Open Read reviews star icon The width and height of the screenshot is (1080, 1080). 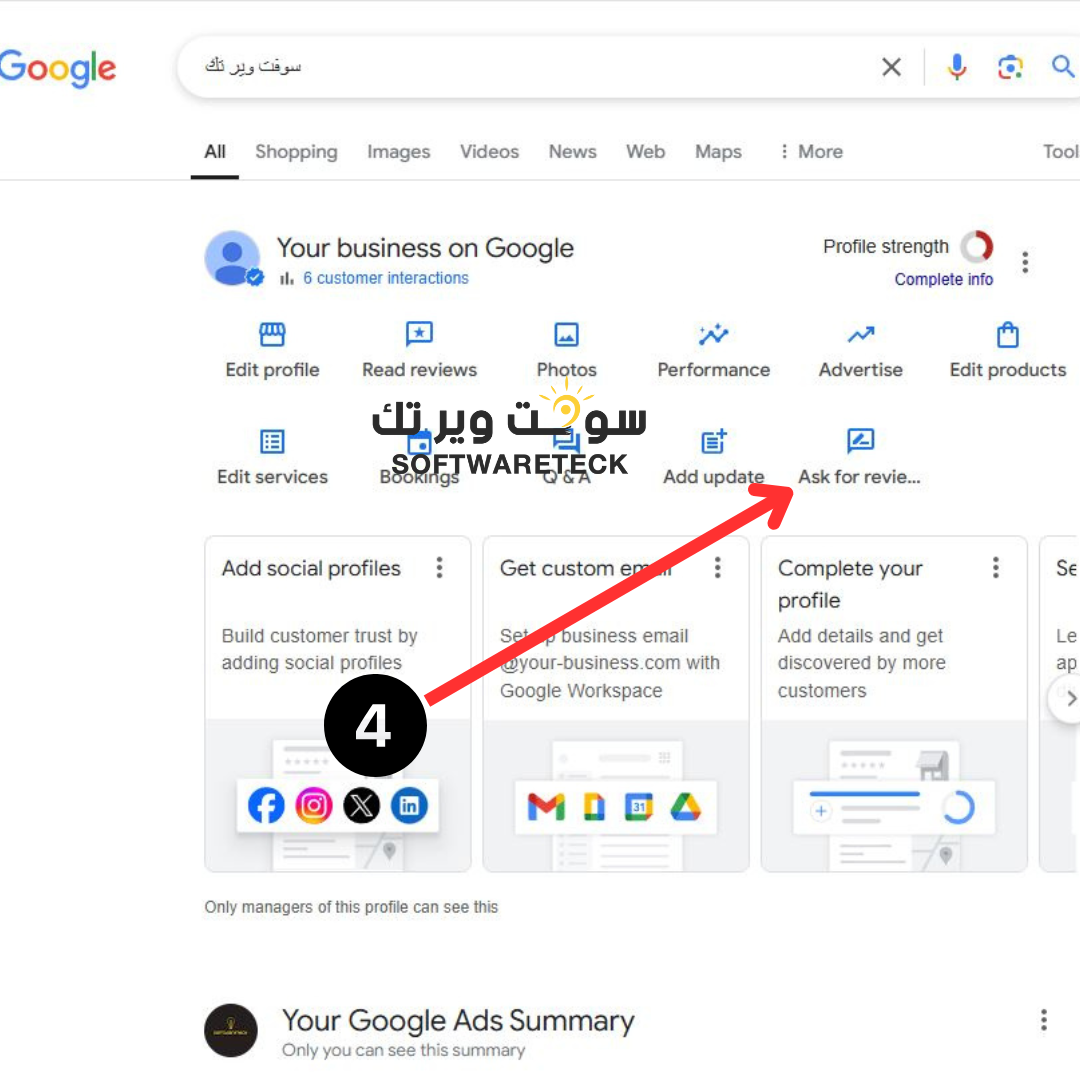pyautogui.click(x=419, y=335)
